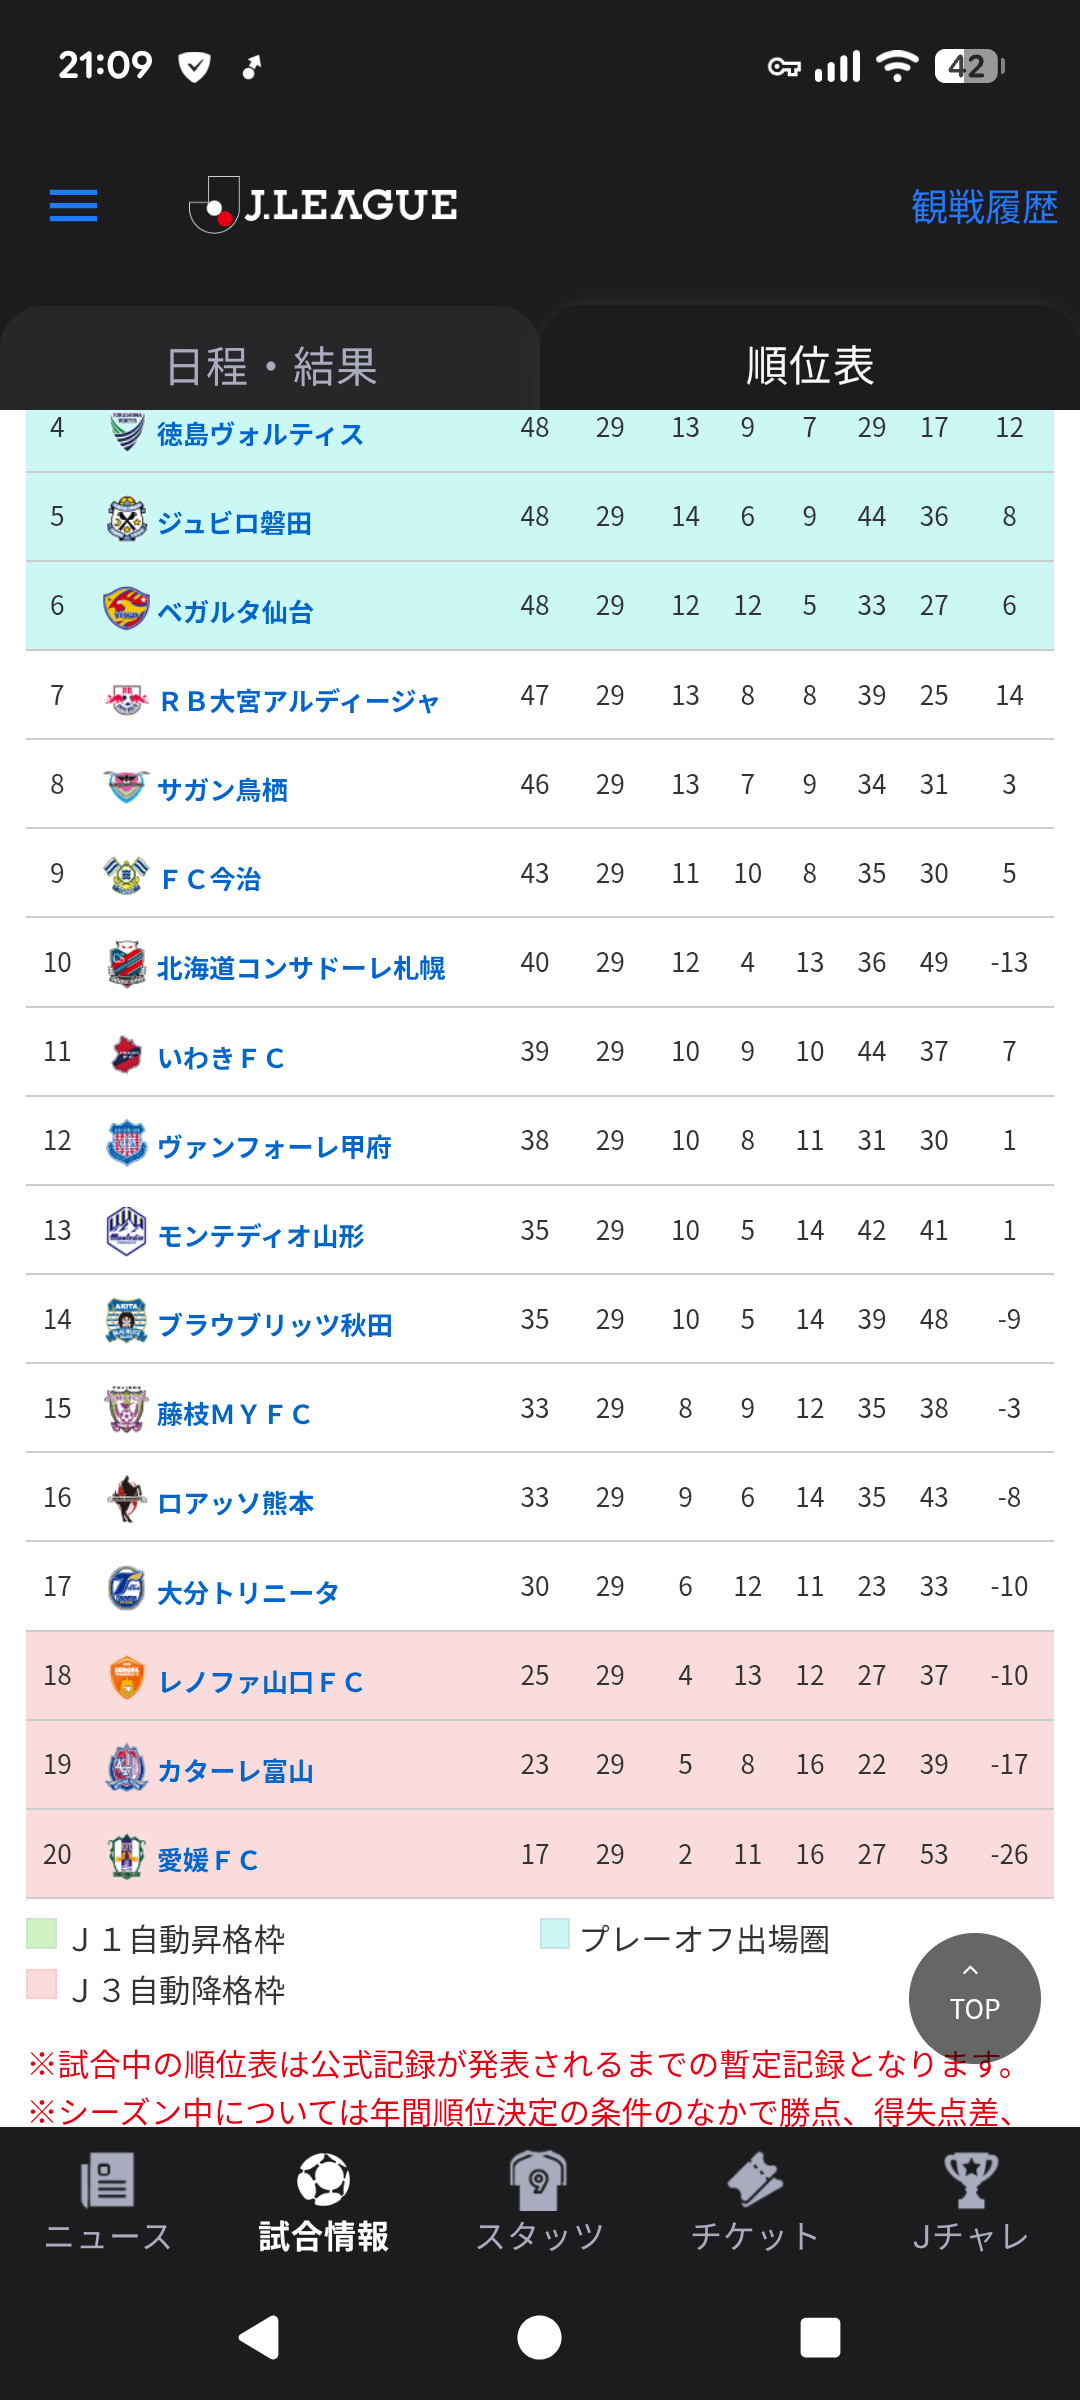Tap the J.LEAGUE logo
Image resolution: width=1080 pixels, height=2400 pixels.
click(324, 205)
